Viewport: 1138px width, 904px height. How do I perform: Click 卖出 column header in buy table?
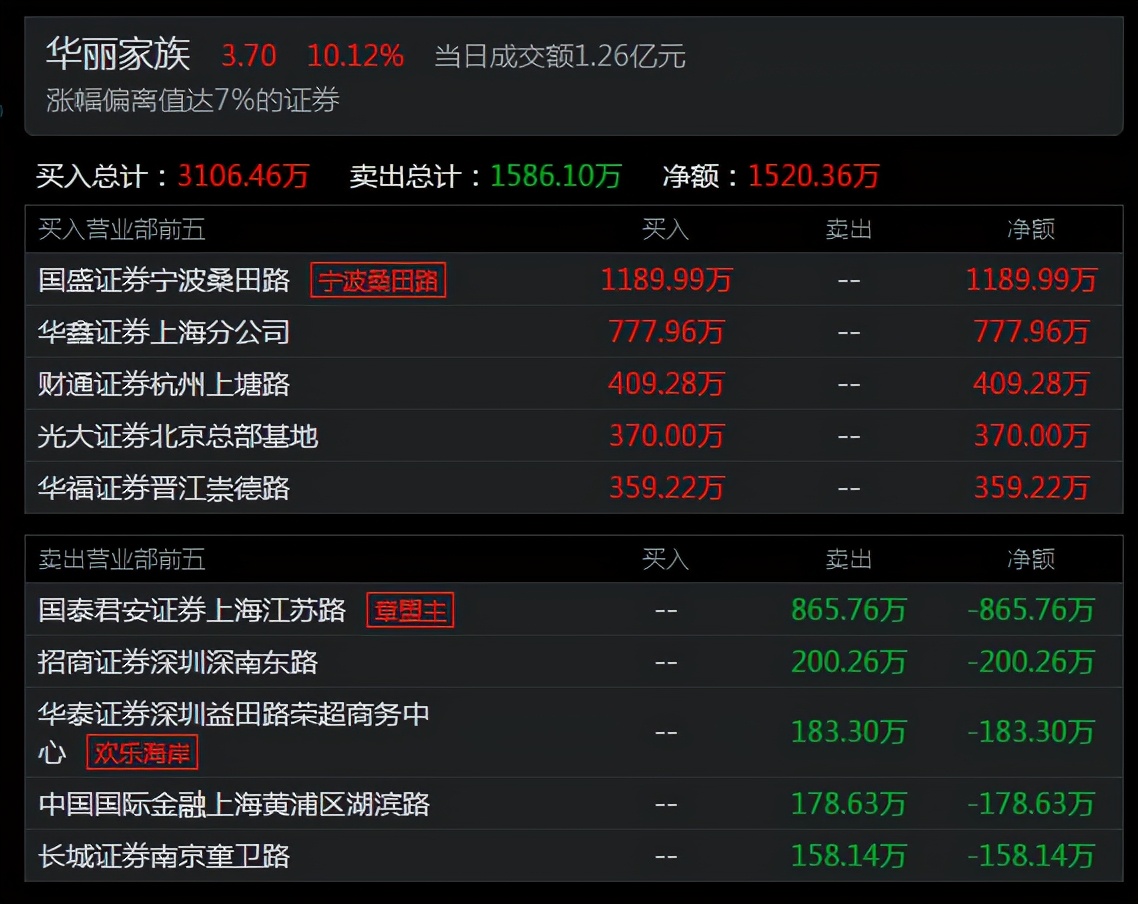[848, 229]
